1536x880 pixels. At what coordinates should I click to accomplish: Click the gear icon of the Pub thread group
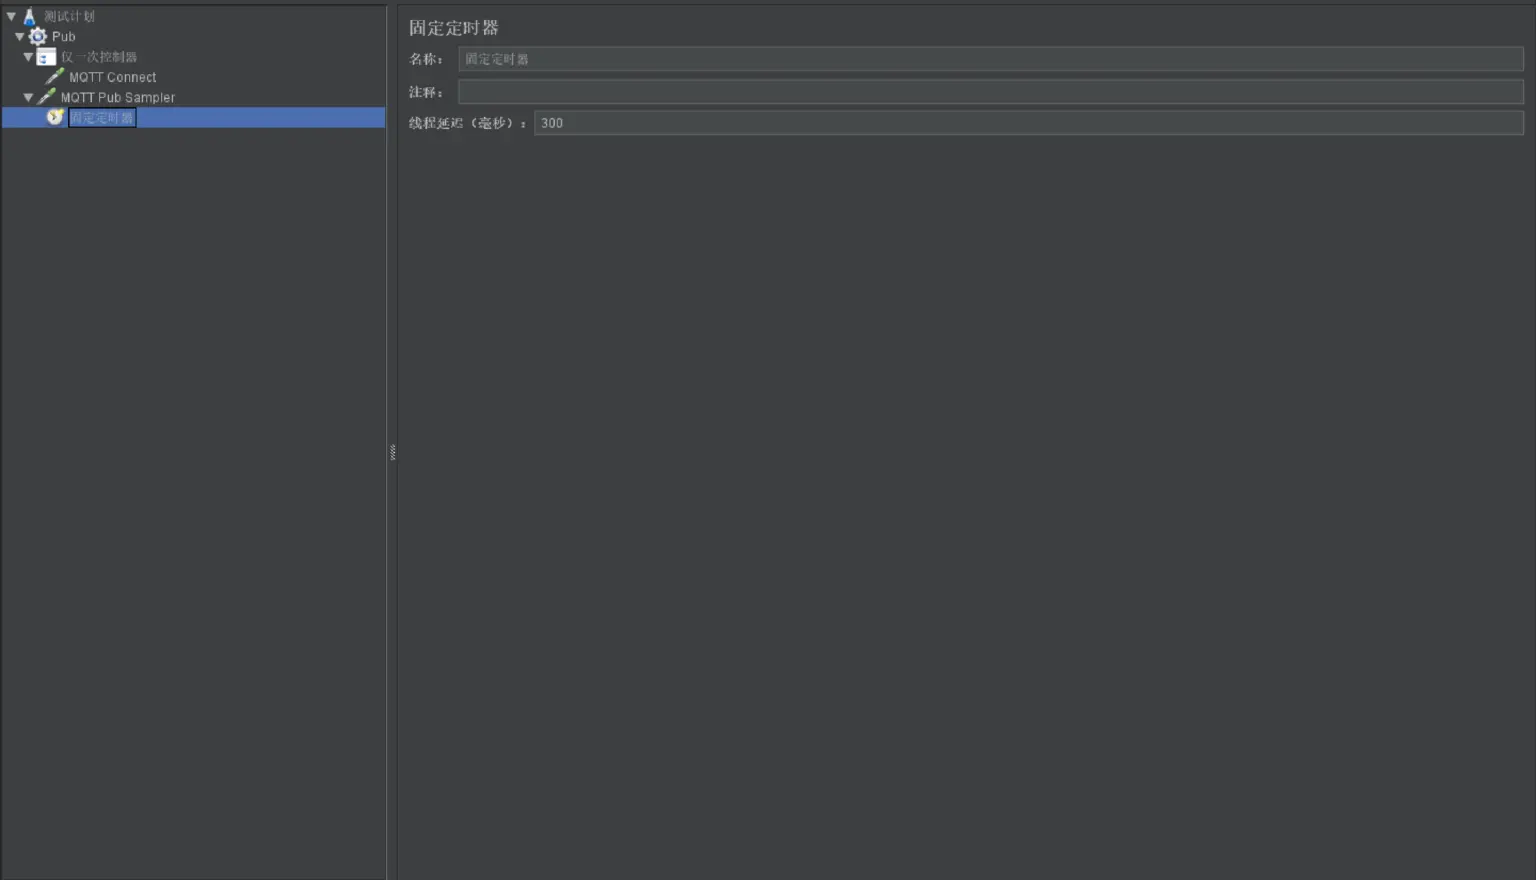click(x=38, y=36)
